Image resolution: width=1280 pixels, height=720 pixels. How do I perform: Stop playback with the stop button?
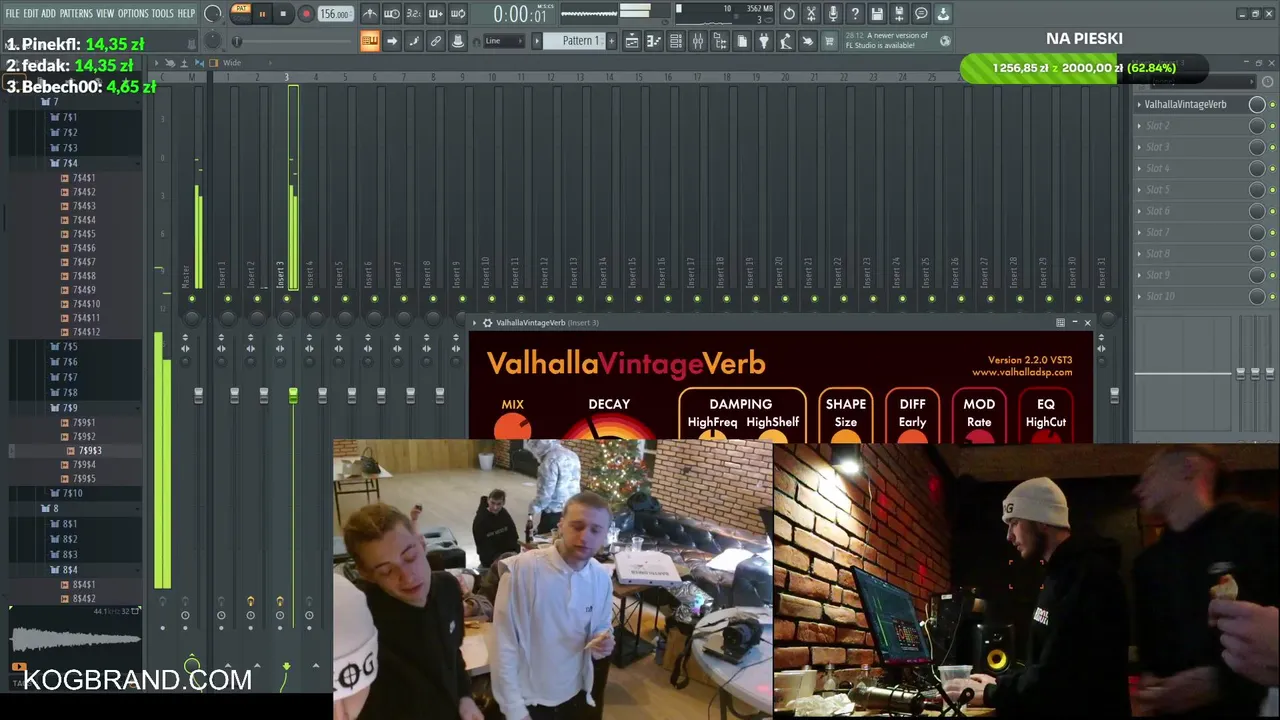click(283, 14)
